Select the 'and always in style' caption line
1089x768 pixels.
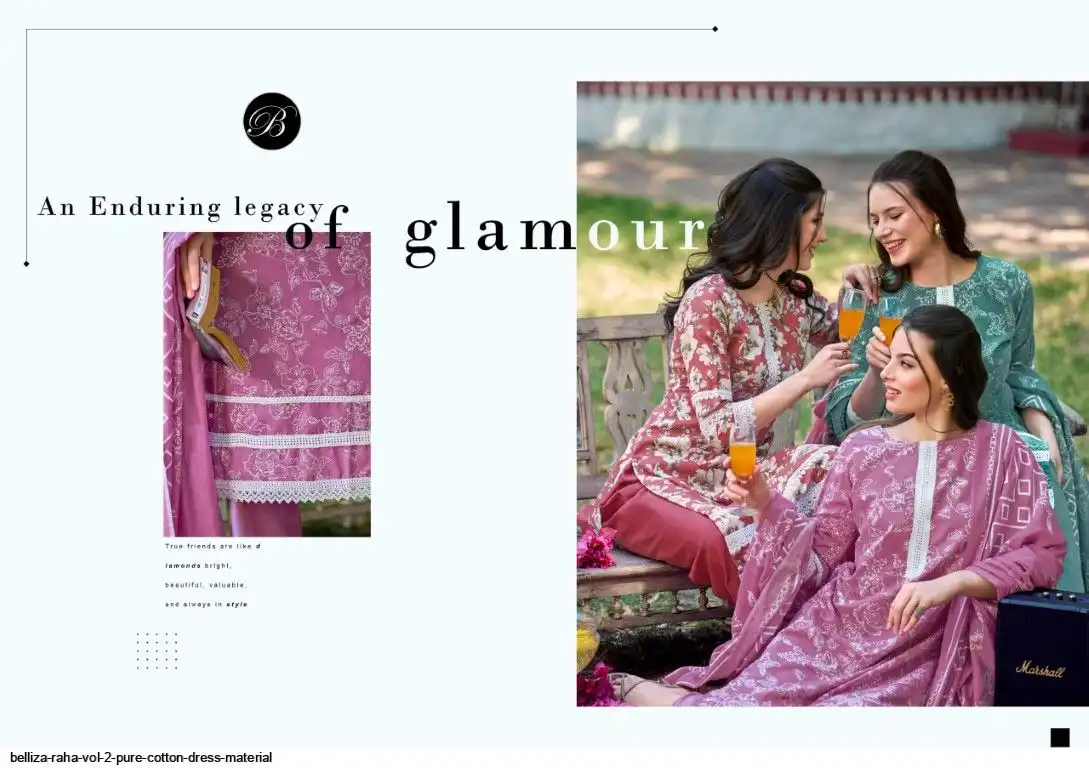(x=206, y=605)
